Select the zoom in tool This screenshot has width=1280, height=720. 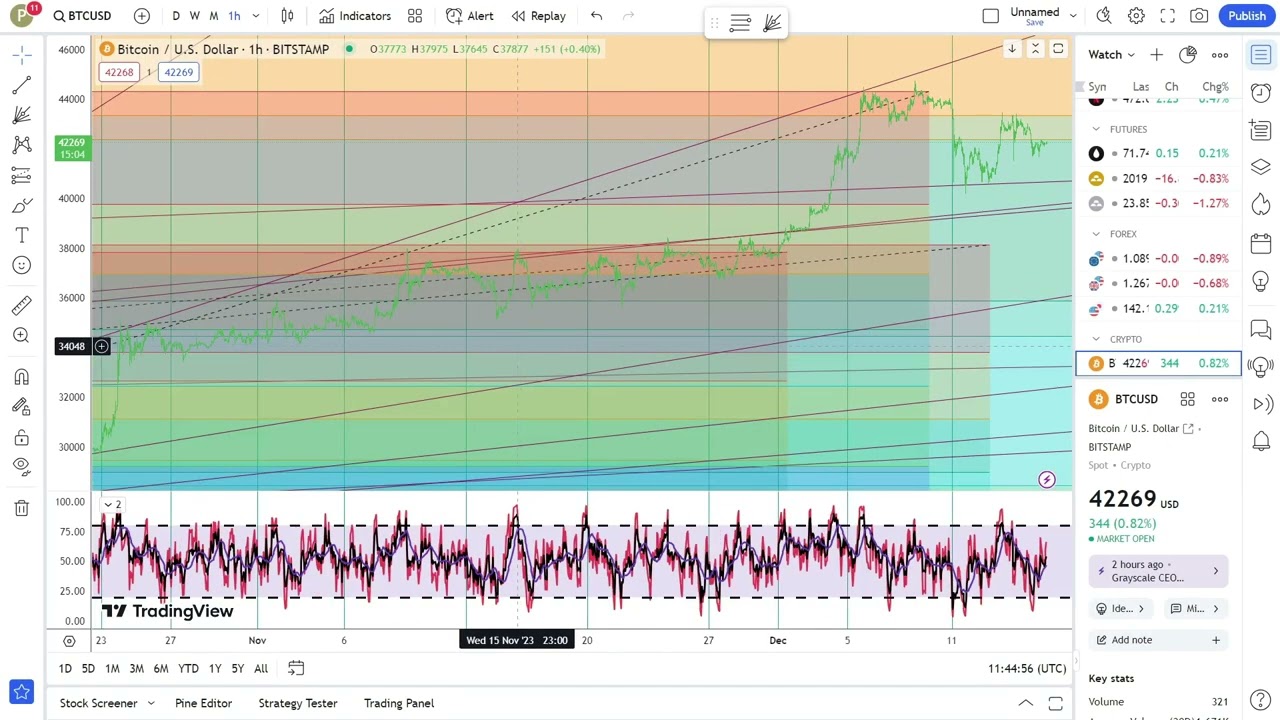coord(21,335)
